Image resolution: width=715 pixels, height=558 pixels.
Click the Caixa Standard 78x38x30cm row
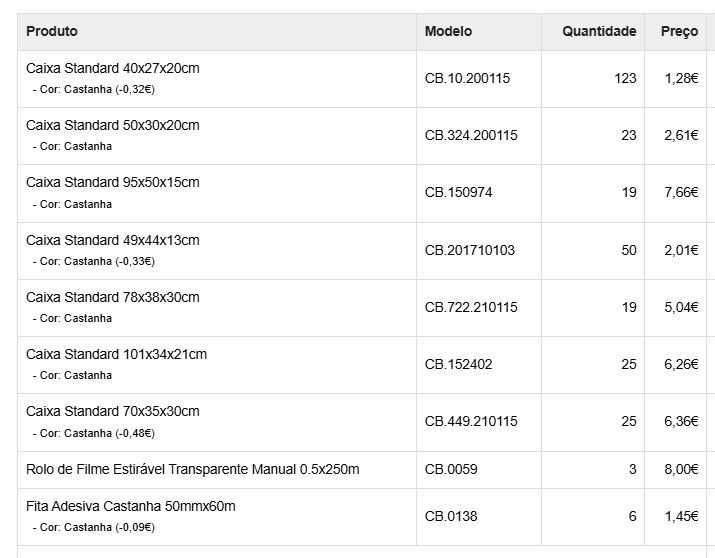pyautogui.click(x=113, y=297)
